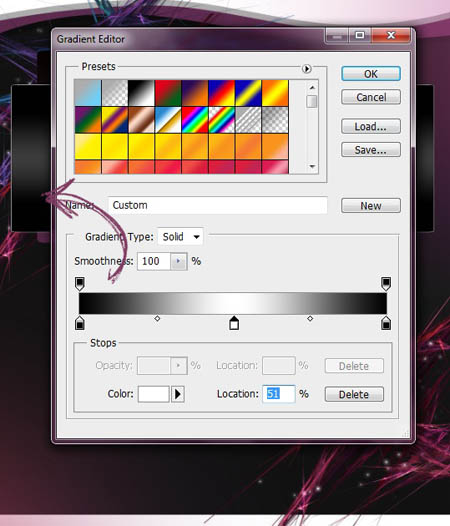Screen dimensions: 450x526
Task: Click the Smoothness value field
Action: point(154,261)
